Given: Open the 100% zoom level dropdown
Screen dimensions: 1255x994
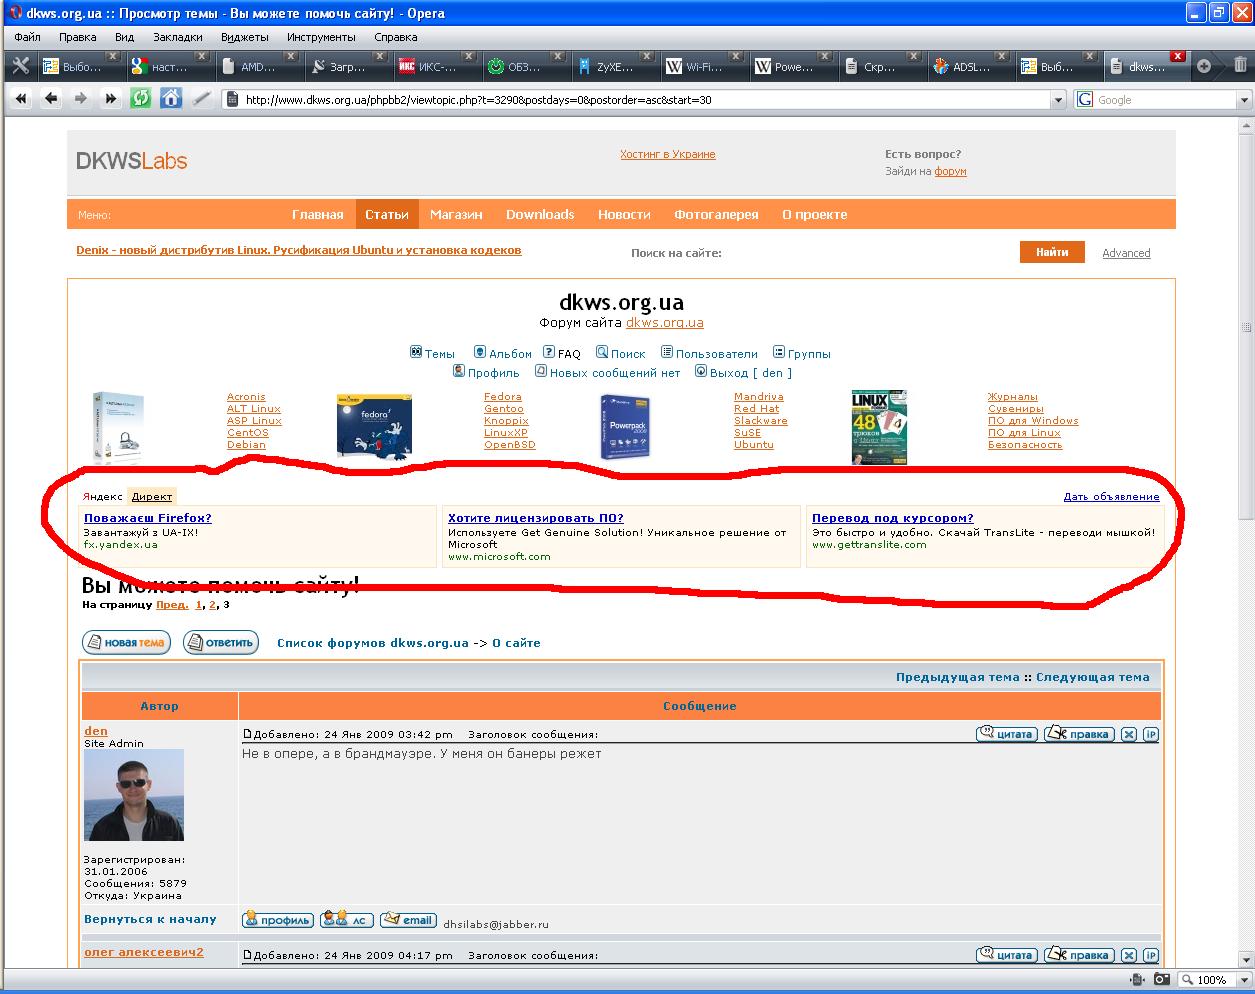Looking at the screenshot, I should point(1245,980).
